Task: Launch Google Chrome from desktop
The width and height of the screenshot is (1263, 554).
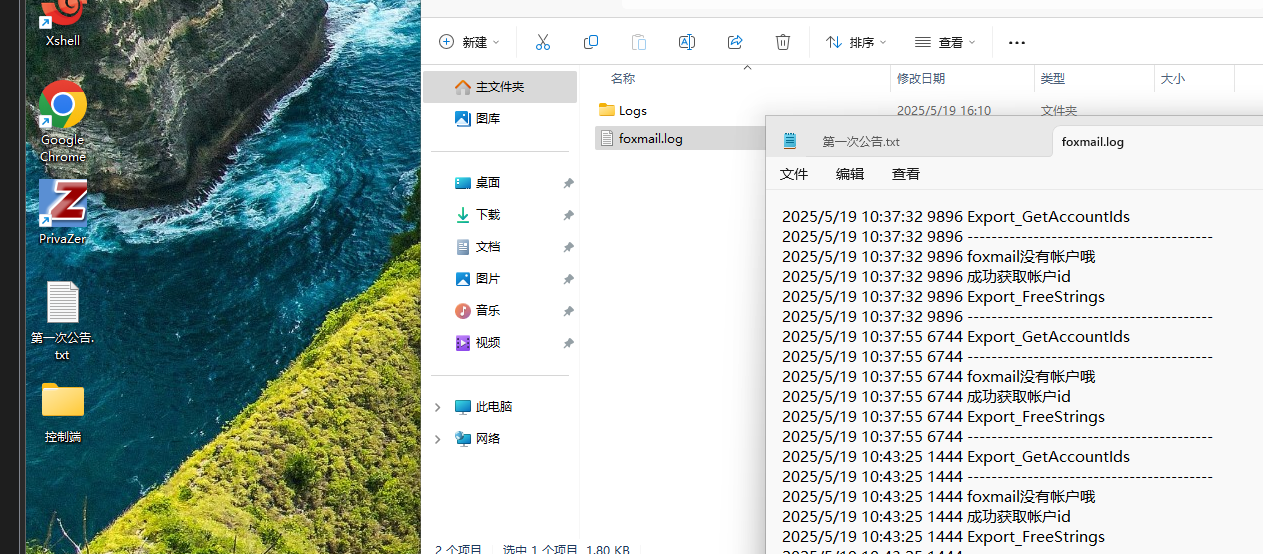Action: coord(63,121)
